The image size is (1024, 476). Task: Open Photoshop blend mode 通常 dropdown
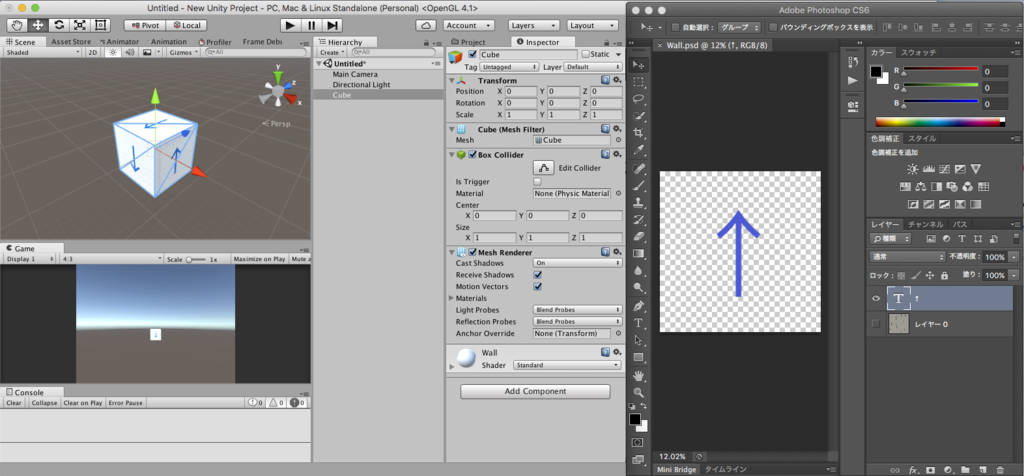pos(908,257)
